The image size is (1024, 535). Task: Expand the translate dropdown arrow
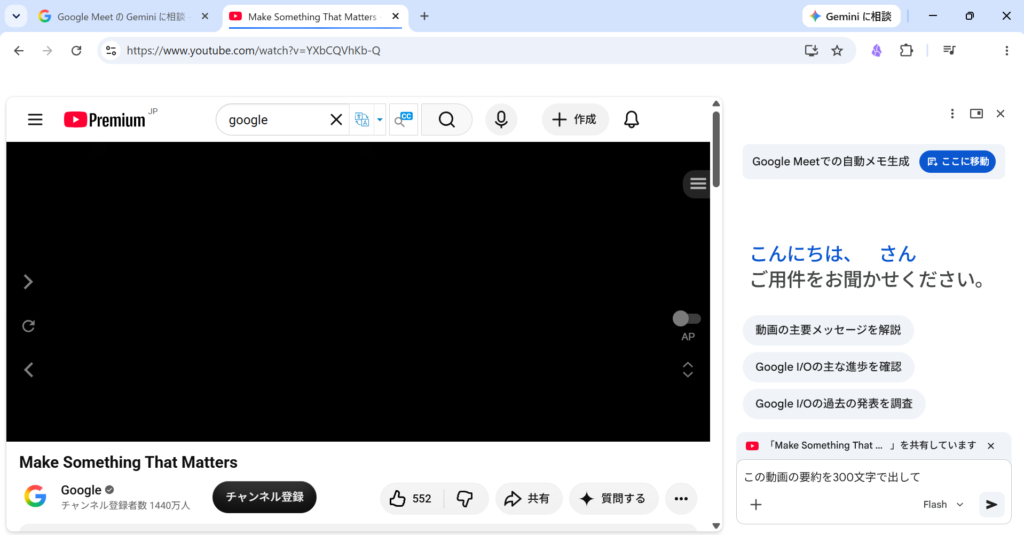coord(379,120)
